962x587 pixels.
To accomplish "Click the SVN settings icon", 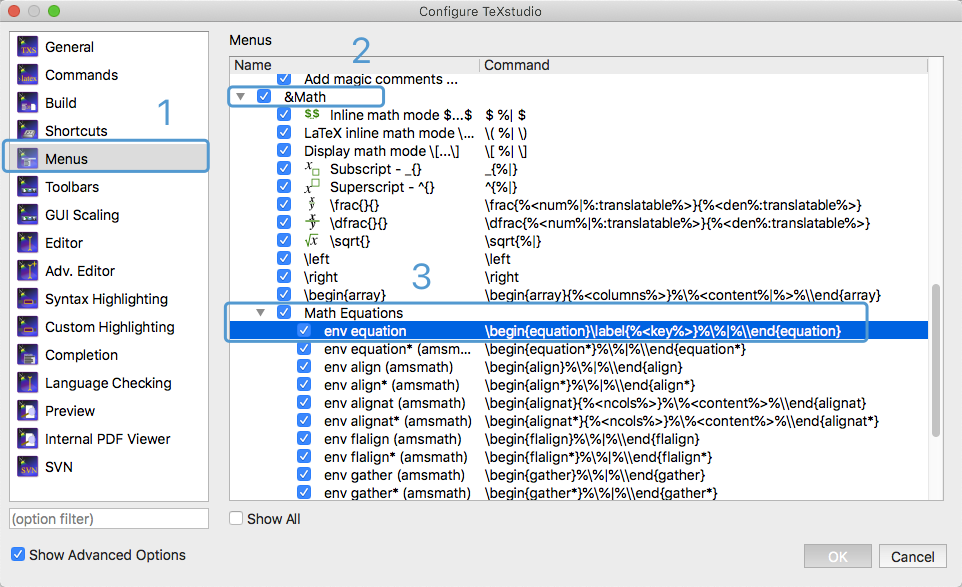I will pyautogui.click(x=27, y=466).
